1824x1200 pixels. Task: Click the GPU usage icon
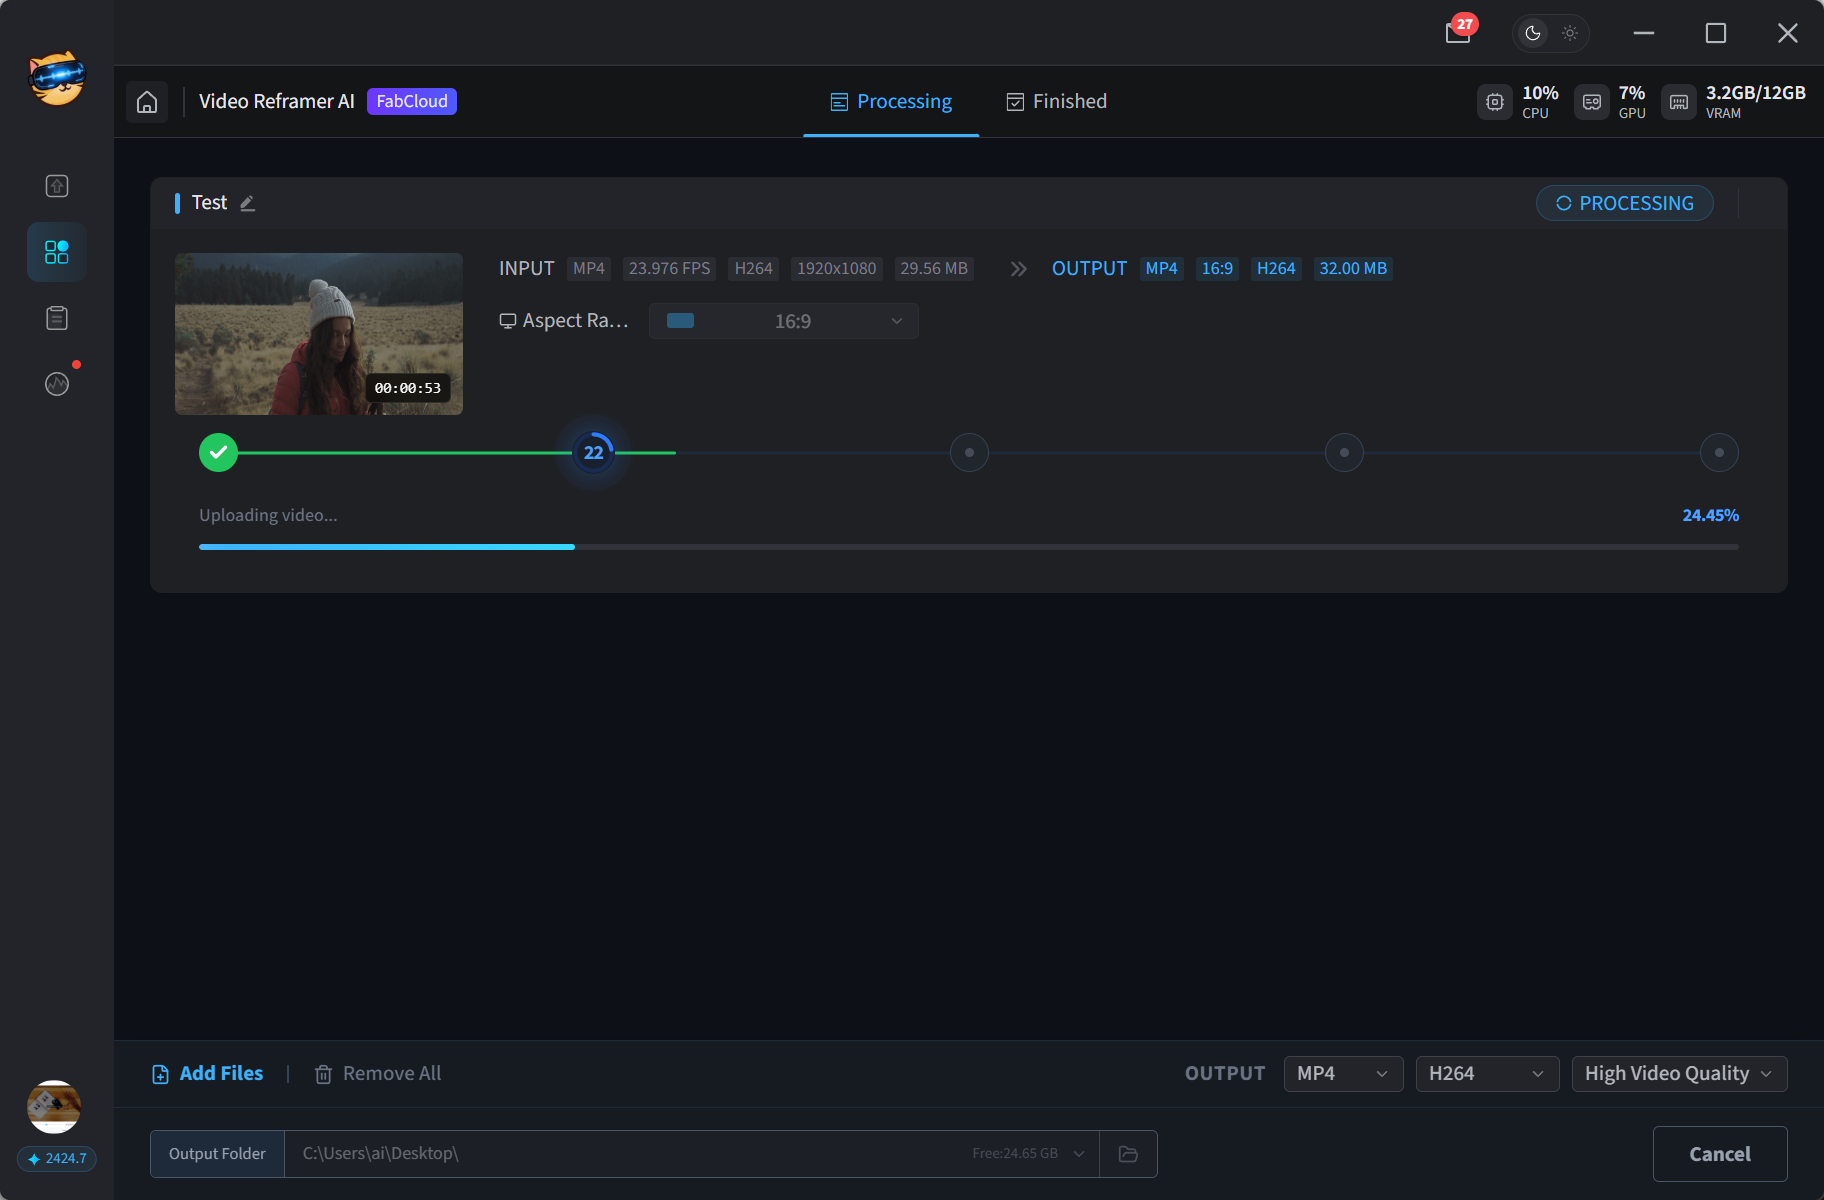coord(1592,102)
